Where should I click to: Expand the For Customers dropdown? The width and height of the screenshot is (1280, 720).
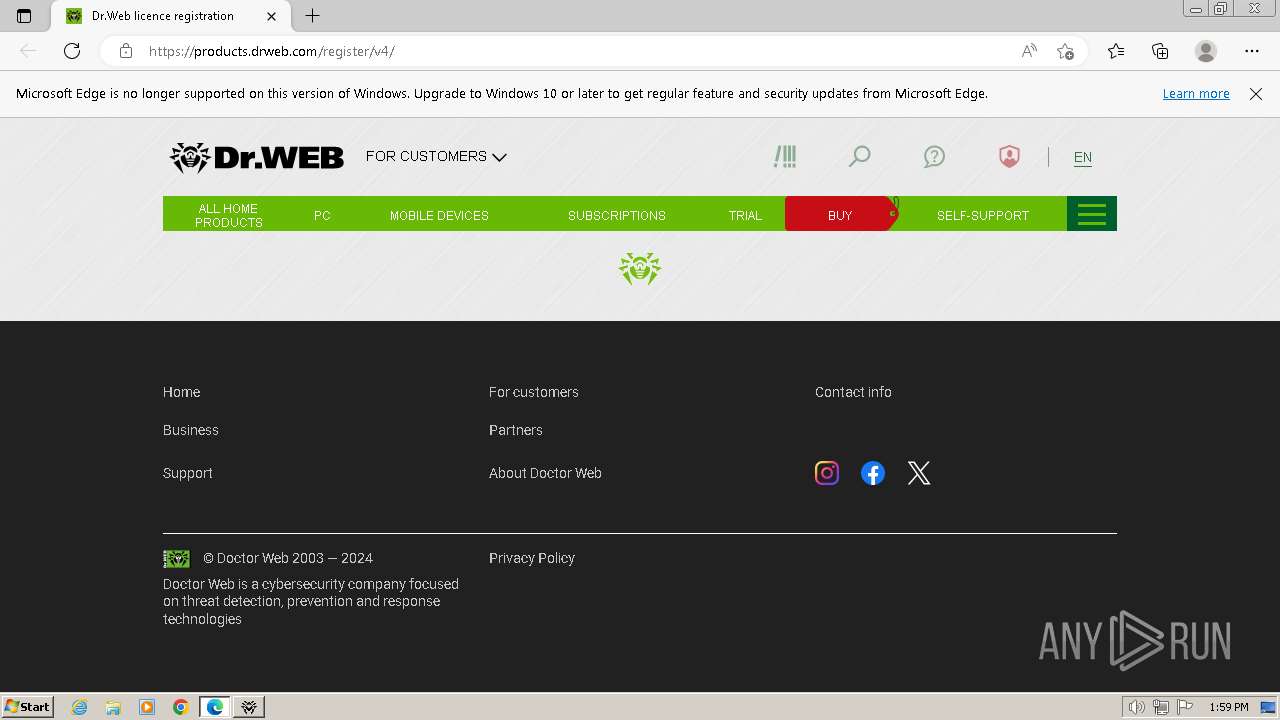[x=436, y=157]
